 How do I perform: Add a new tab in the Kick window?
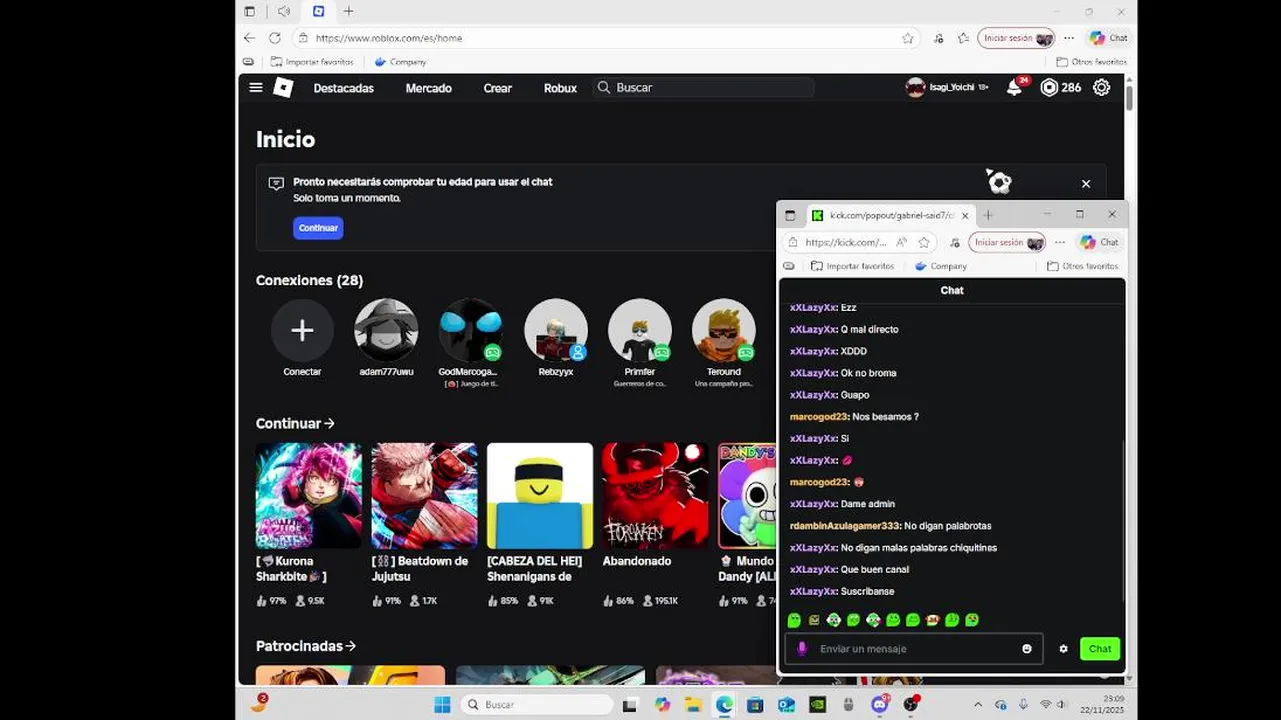click(988, 215)
